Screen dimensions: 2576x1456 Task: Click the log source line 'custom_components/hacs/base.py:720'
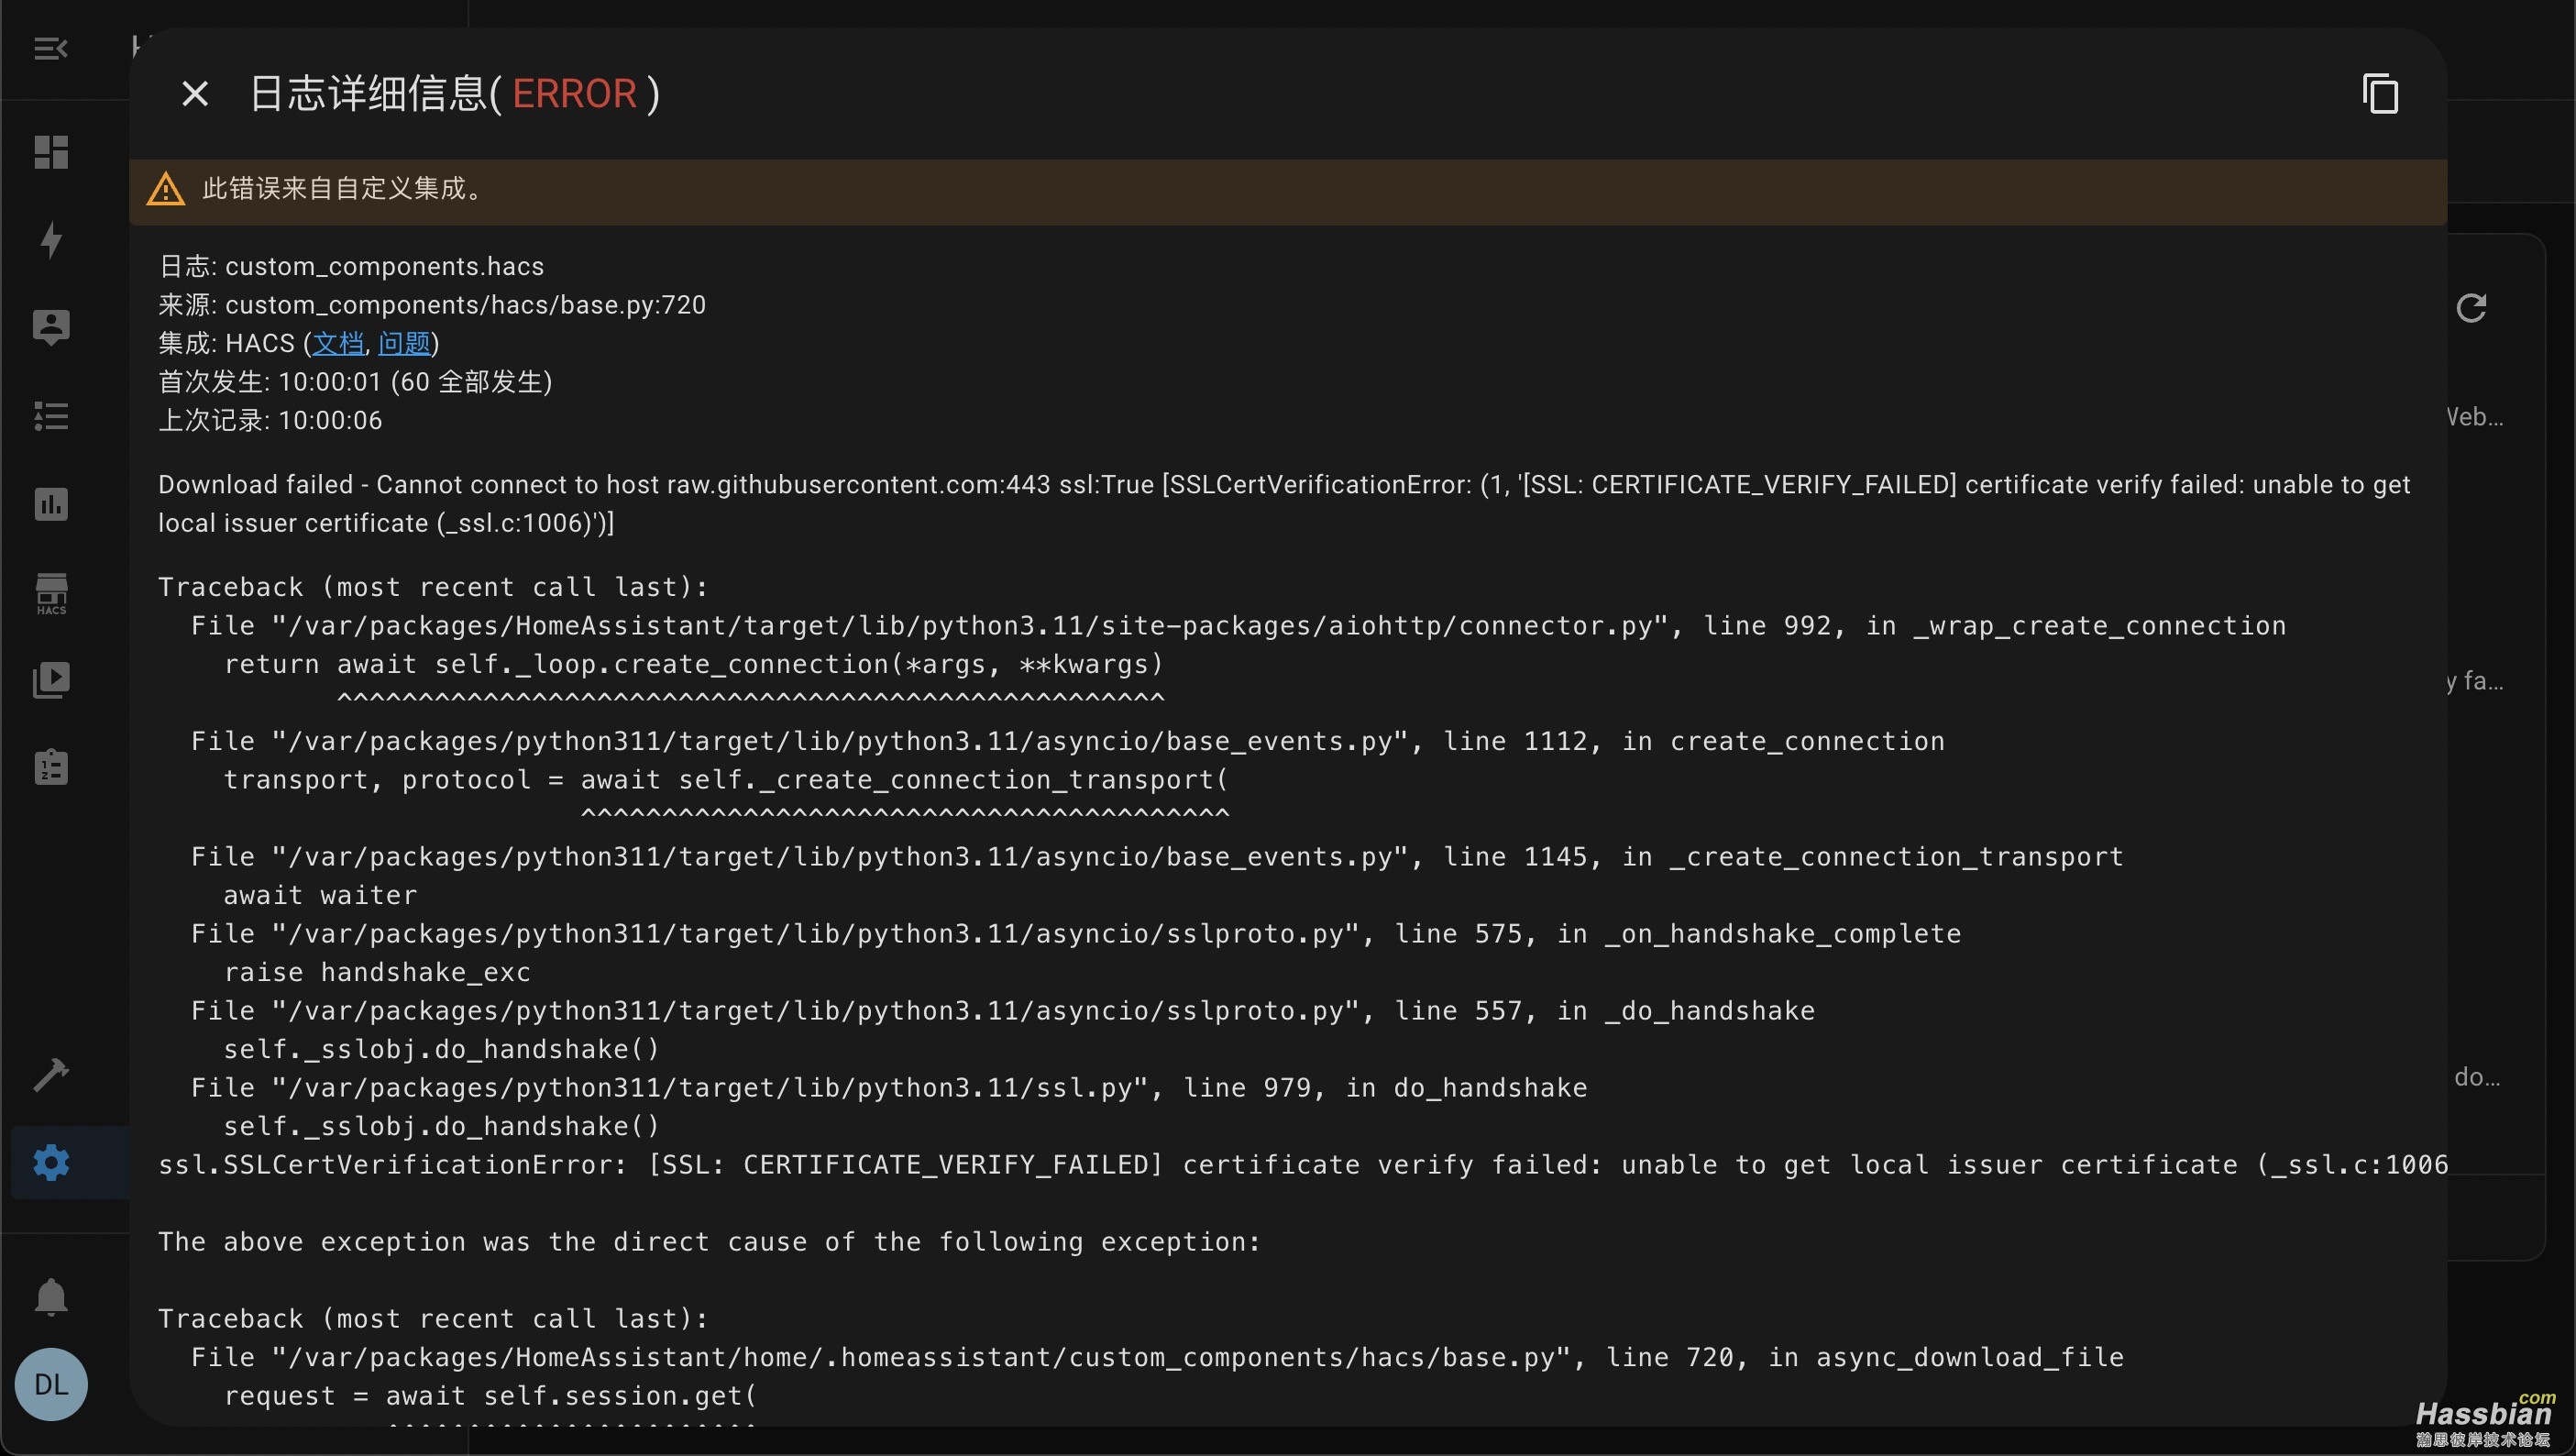[432, 305]
